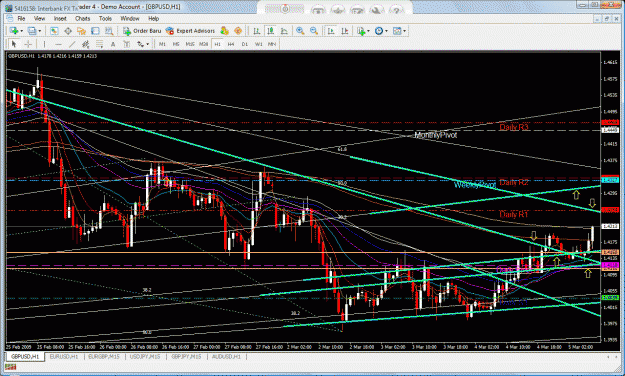Click the Templates icon
The width and height of the screenshot is (625, 376).
pos(397,31)
